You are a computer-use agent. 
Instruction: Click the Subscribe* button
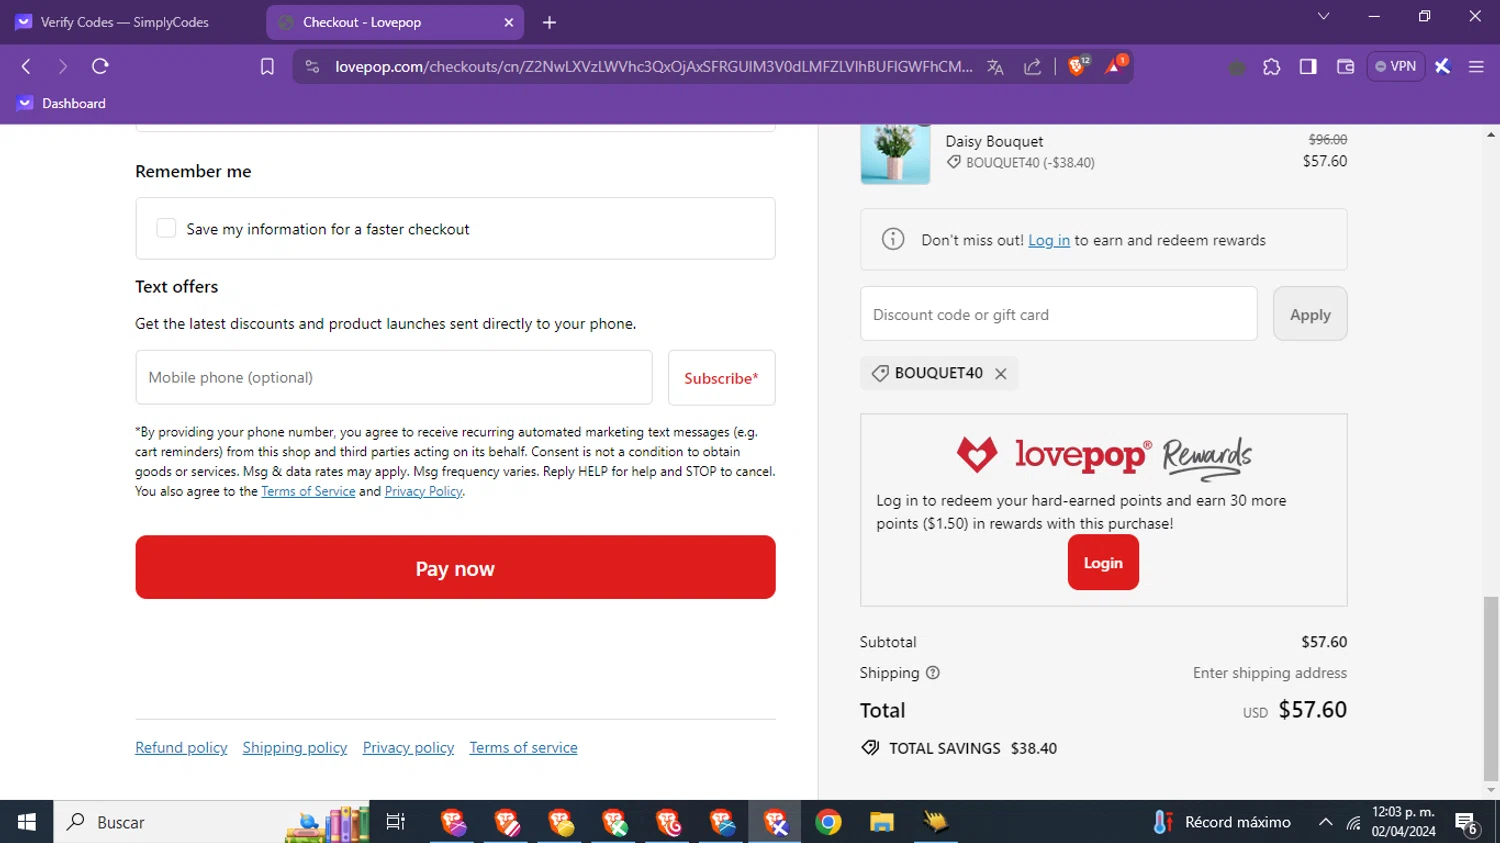tap(721, 378)
